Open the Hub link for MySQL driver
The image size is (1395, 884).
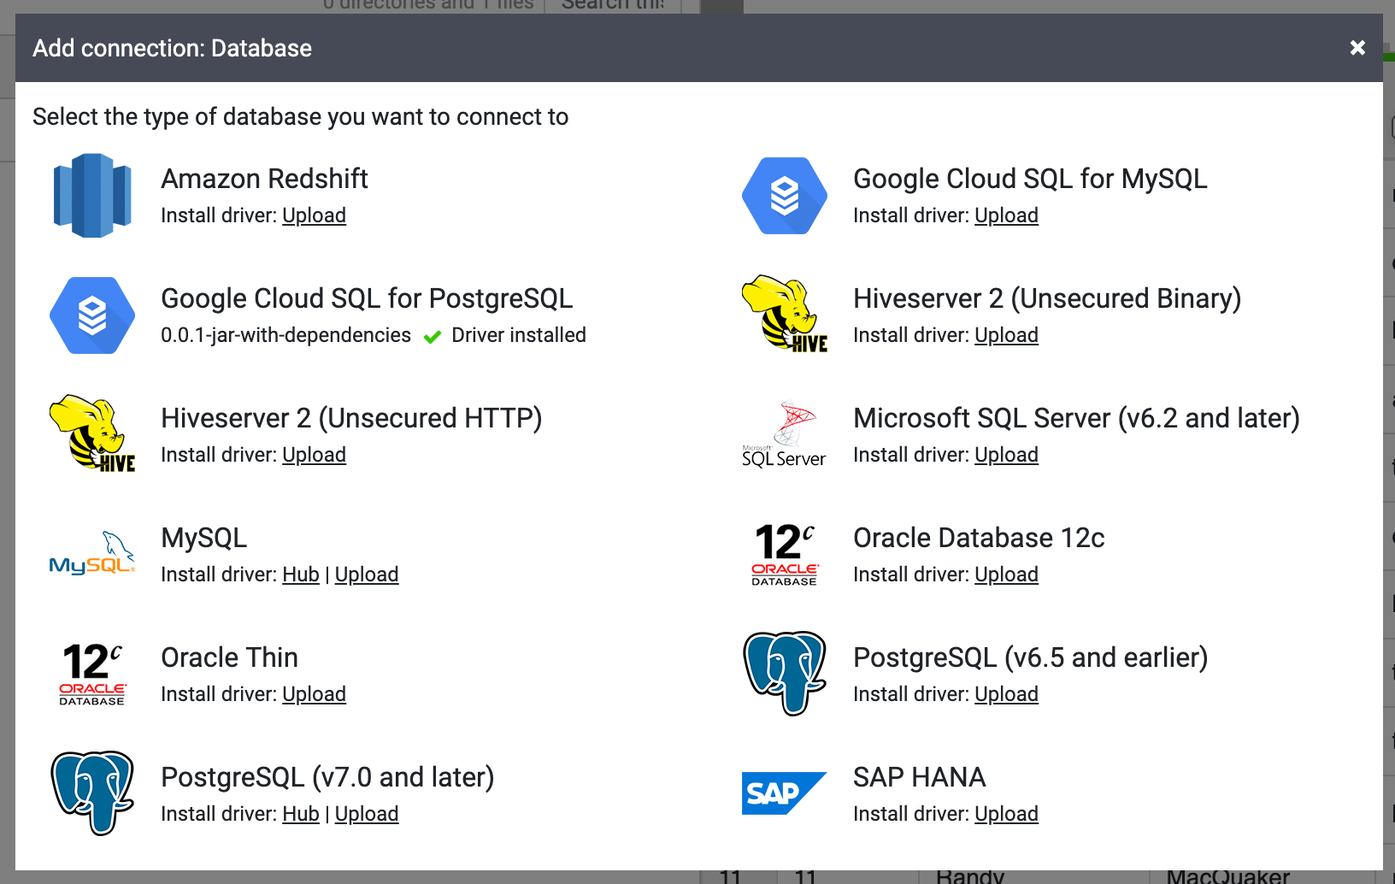pos(300,575)
